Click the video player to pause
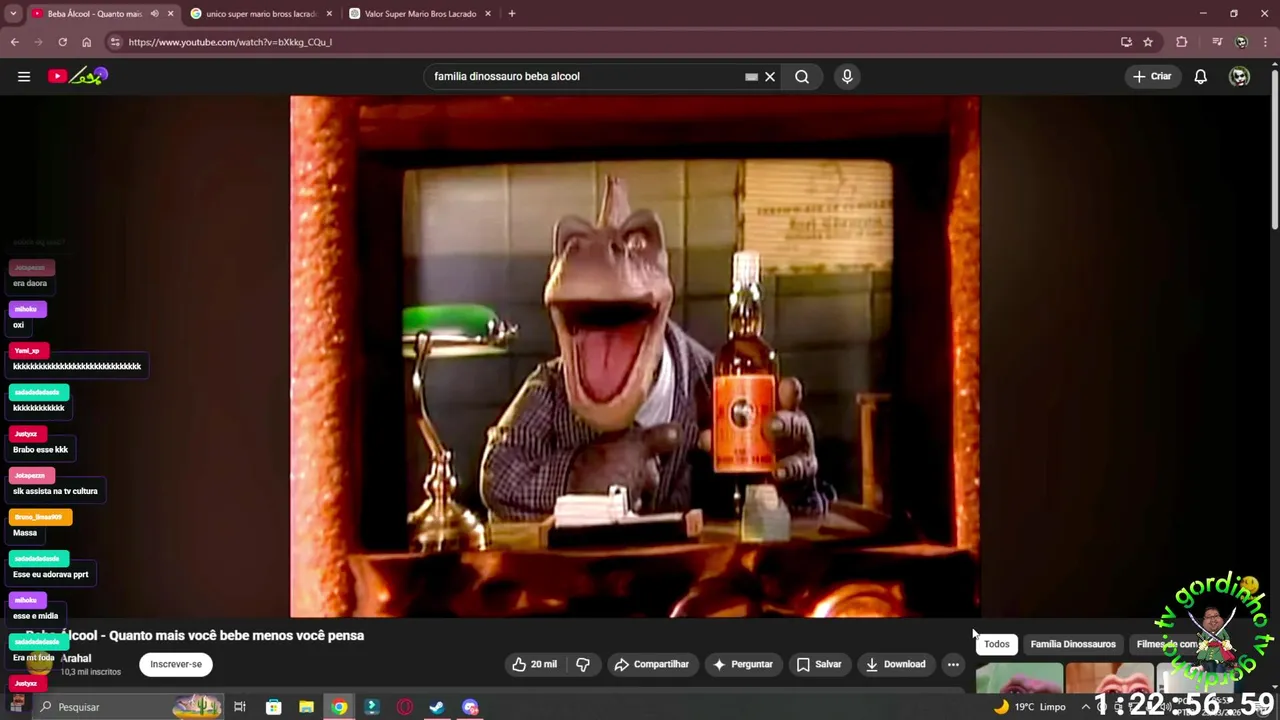The width and height of the screenshot is (1280, 720). [635, 357]
